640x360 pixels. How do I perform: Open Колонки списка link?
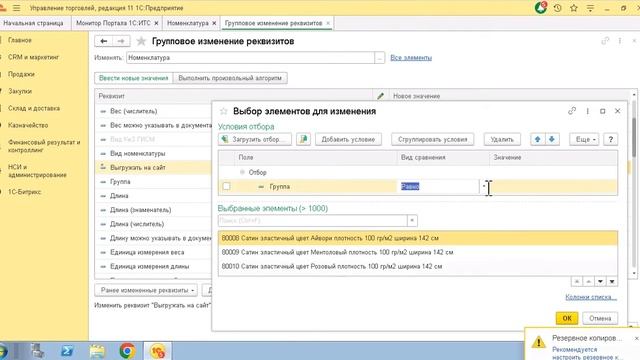click(x=591, y=297)
